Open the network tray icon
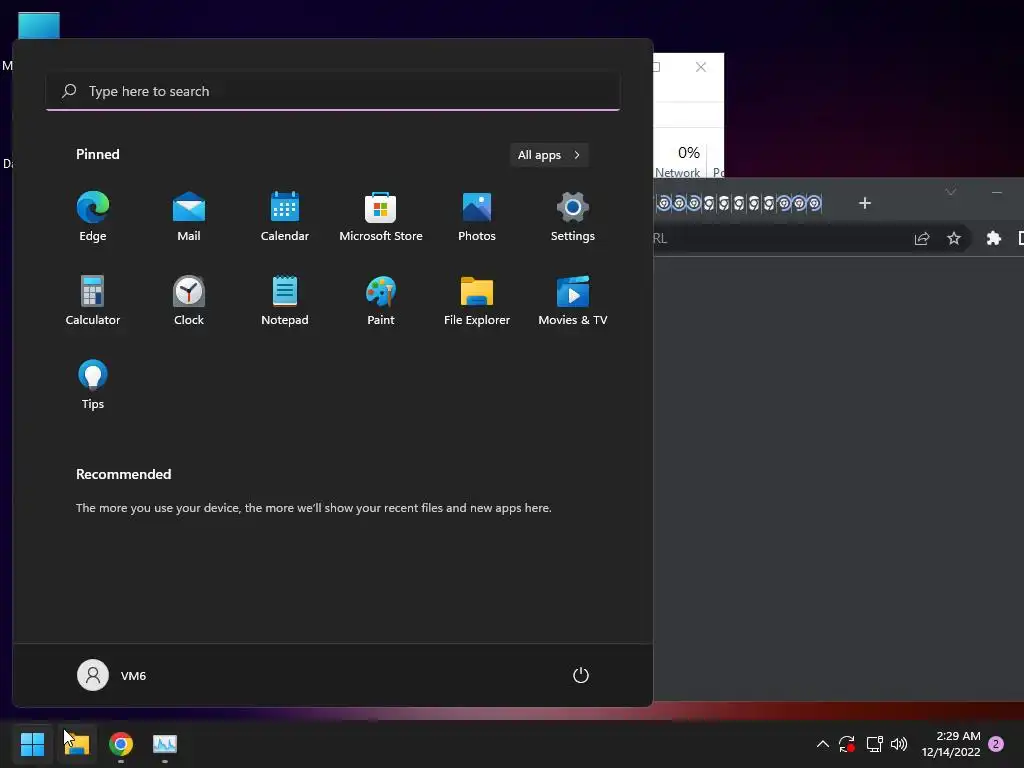This screenshot has height=768, width=1024. click(x=874, y=744)
